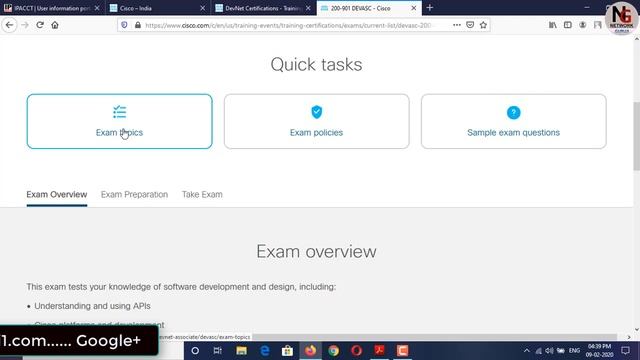This screenshot has width=640, height=360.
Task: Open page actions three-dot menu
Action: click(457, 25)
